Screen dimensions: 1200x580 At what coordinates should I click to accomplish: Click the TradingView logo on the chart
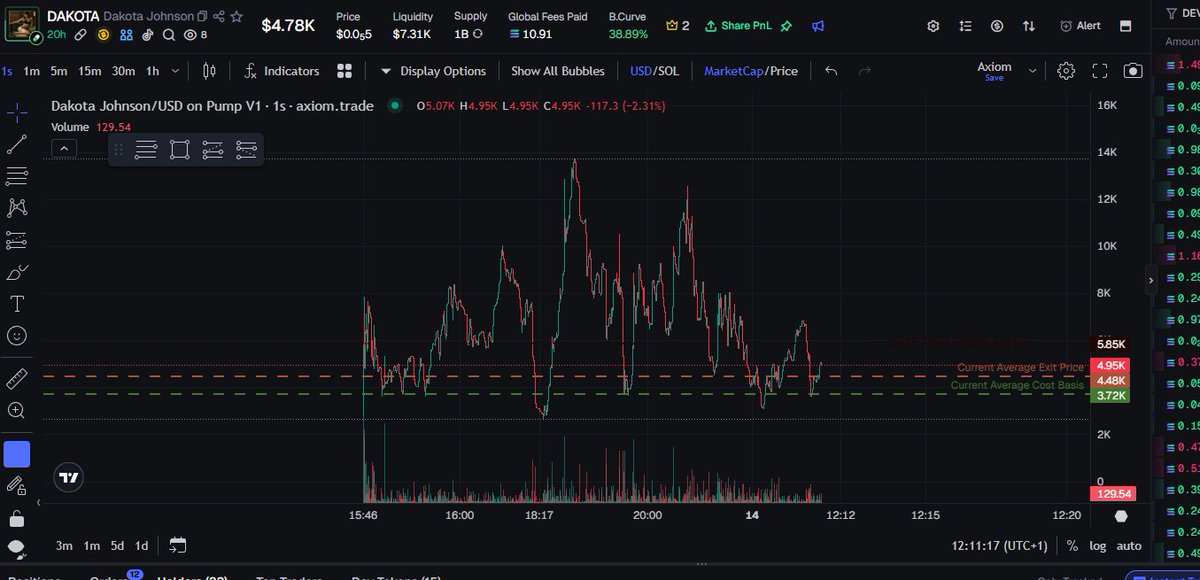point(68,479)
